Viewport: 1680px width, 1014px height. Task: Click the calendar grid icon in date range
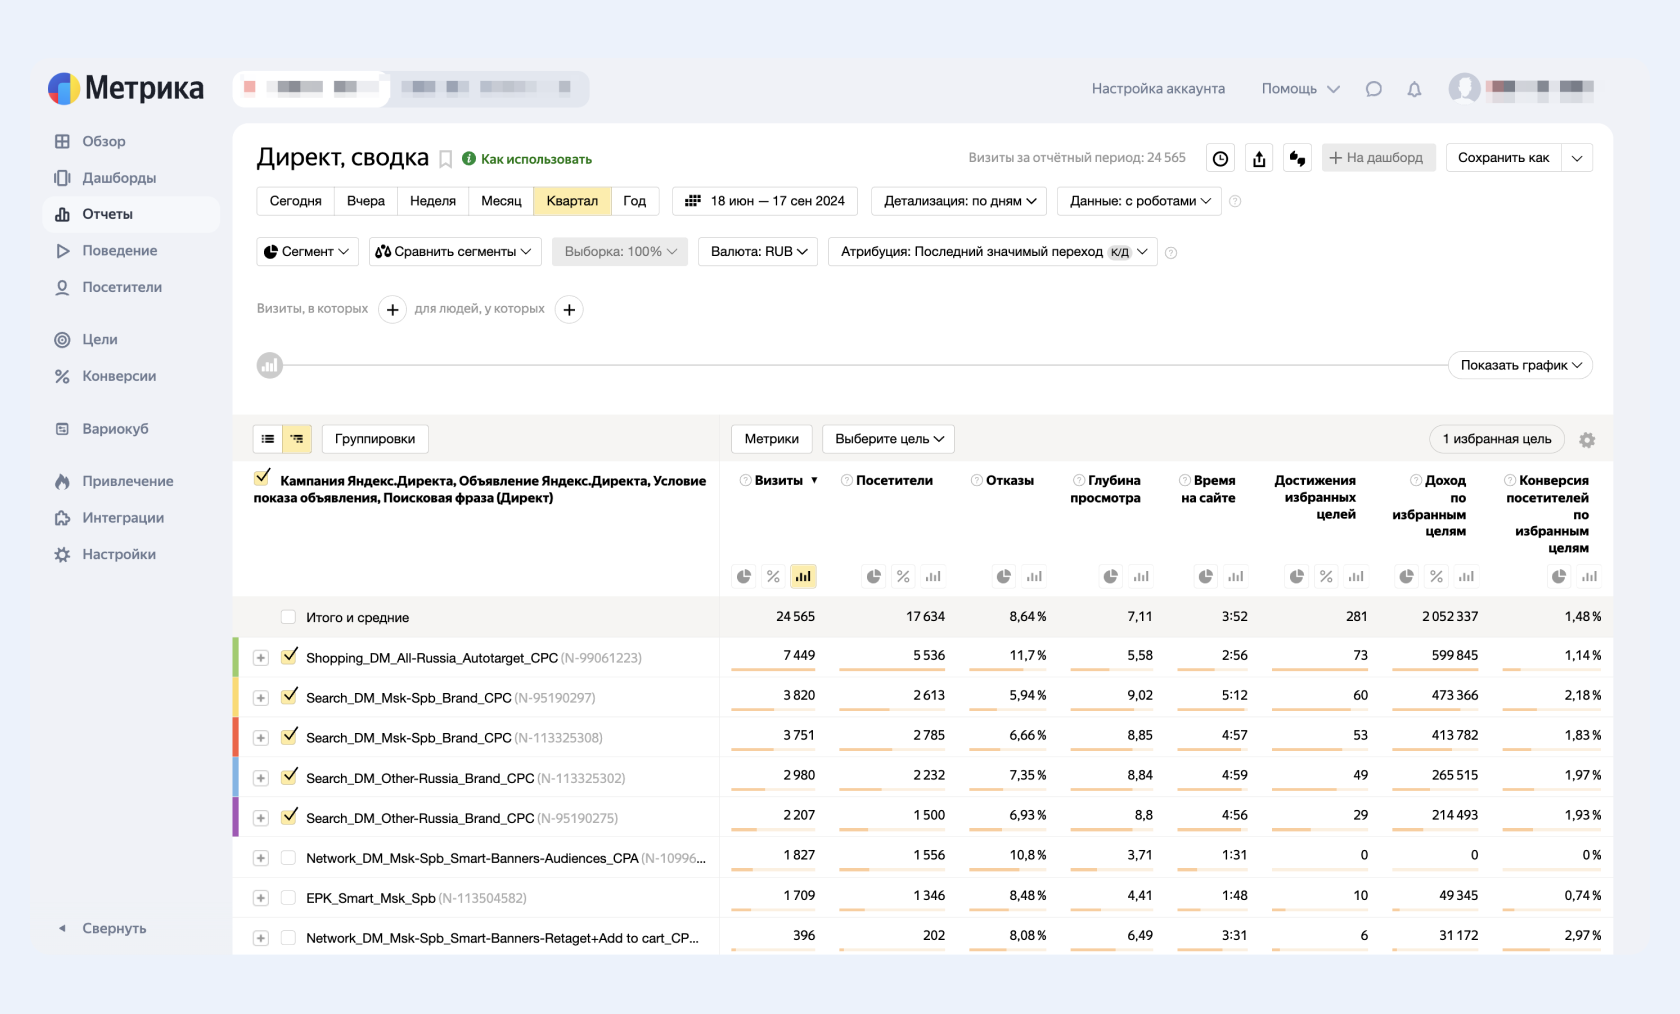pyautogui.click(x=692, y=201)
